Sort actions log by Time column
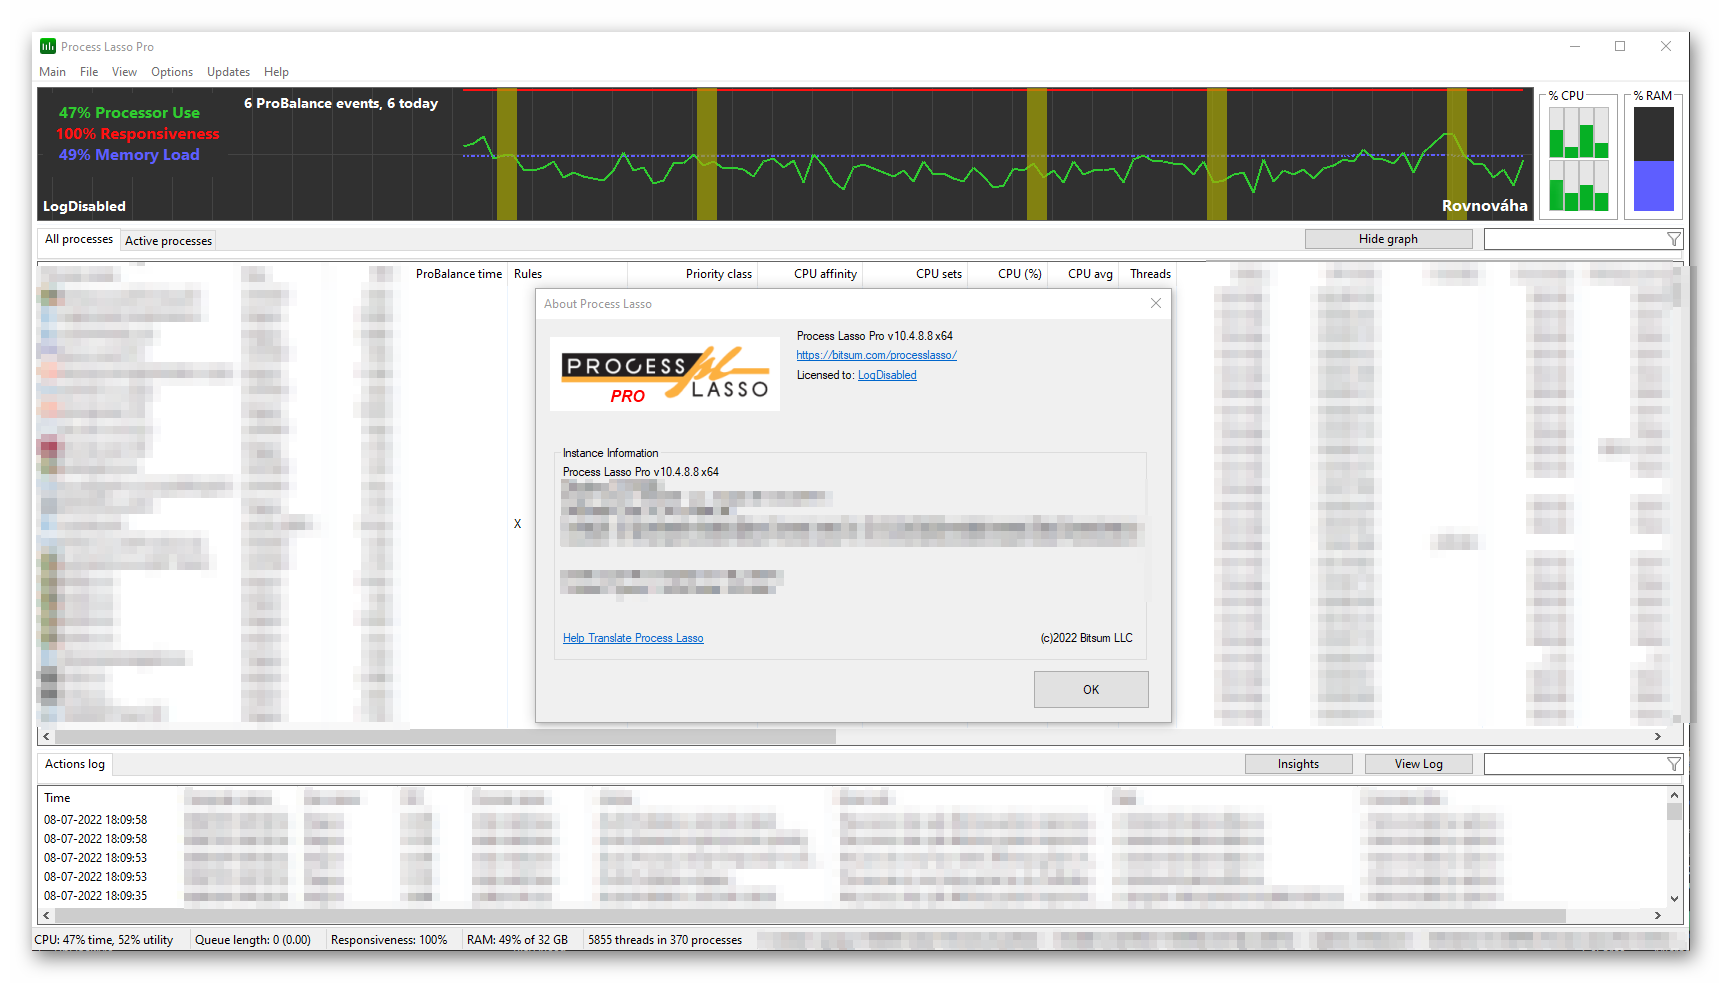The height and width of the screenshot is (983, 1722). 57,798
